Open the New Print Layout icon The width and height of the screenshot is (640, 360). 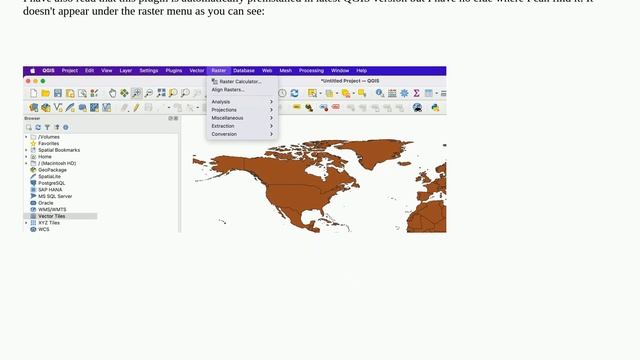point(70,93)
